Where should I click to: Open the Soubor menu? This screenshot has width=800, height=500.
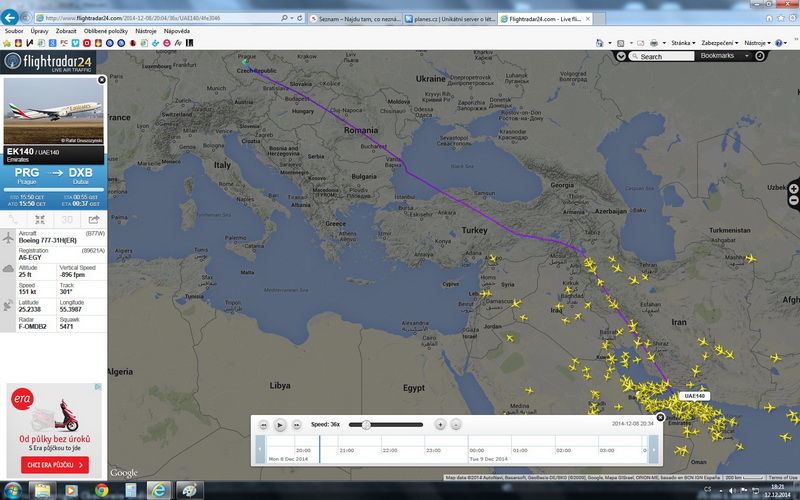pyautogui.click(x=14, y=31)
